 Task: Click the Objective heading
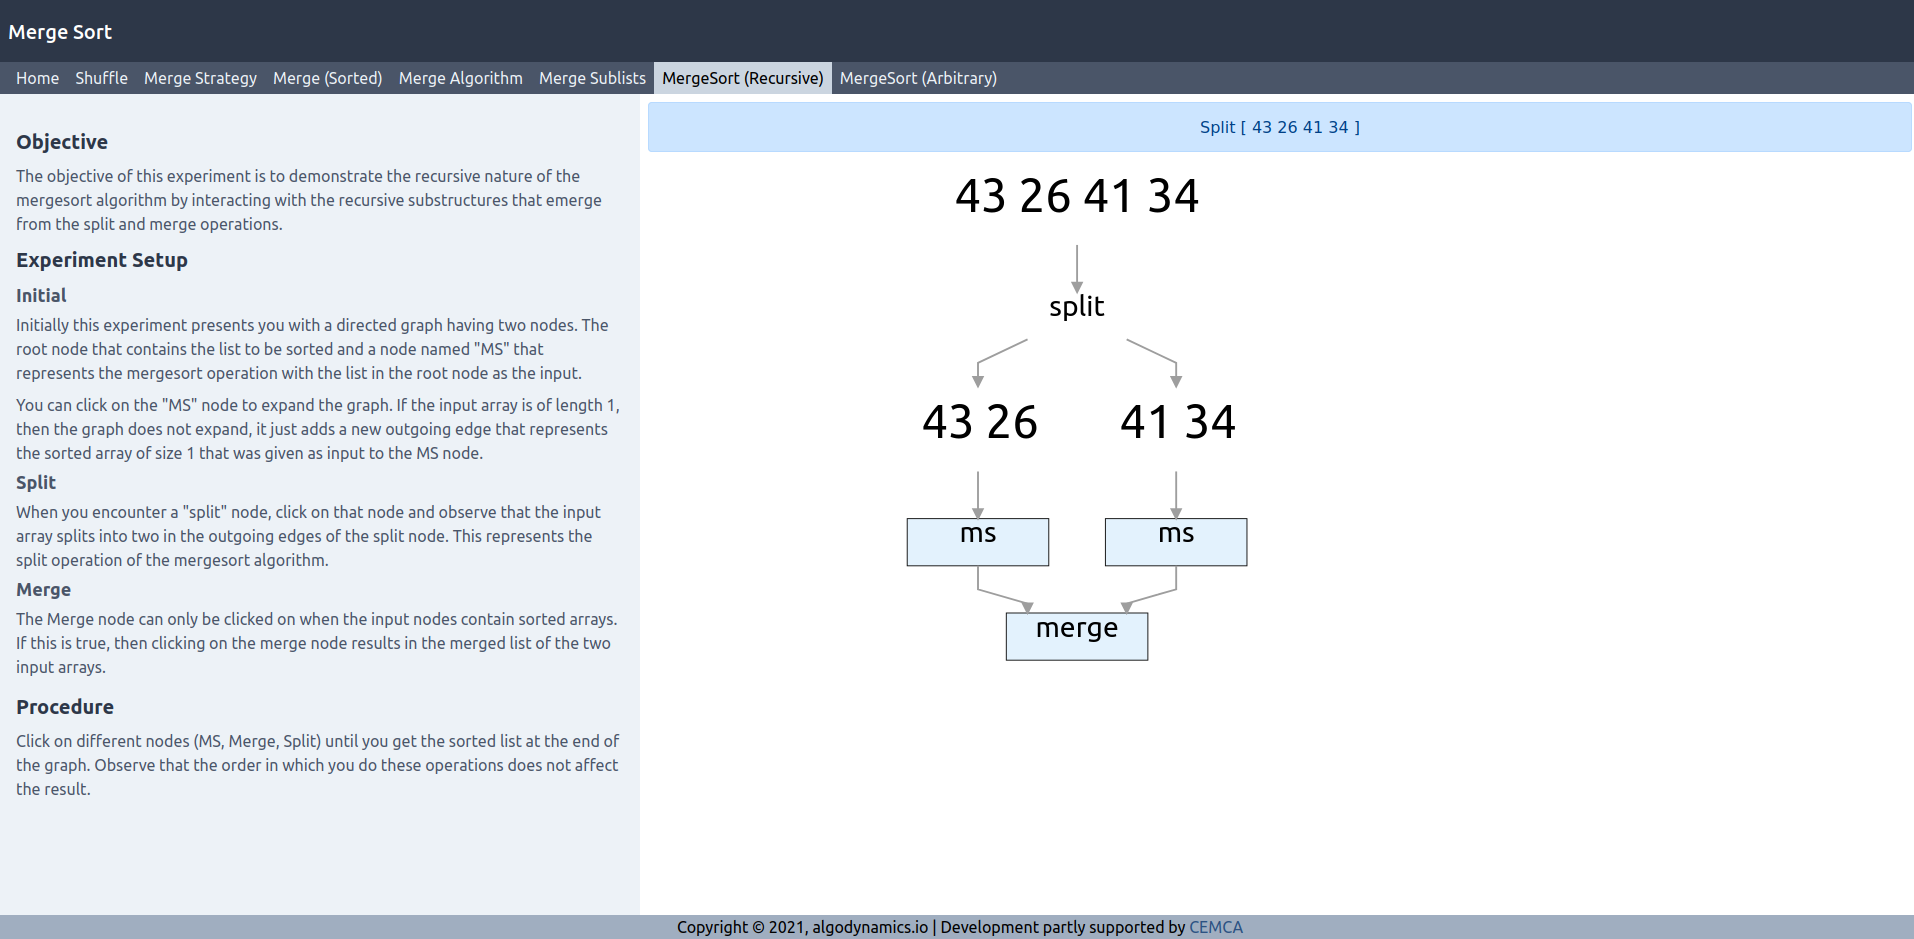(x=62, y=142)
